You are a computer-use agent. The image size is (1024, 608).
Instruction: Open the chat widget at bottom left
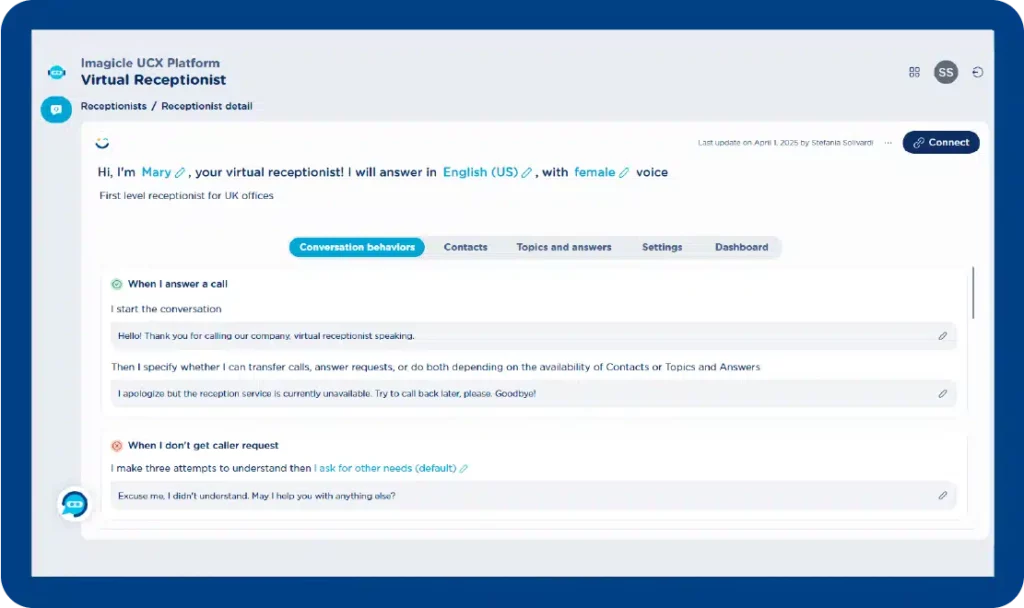76,504
